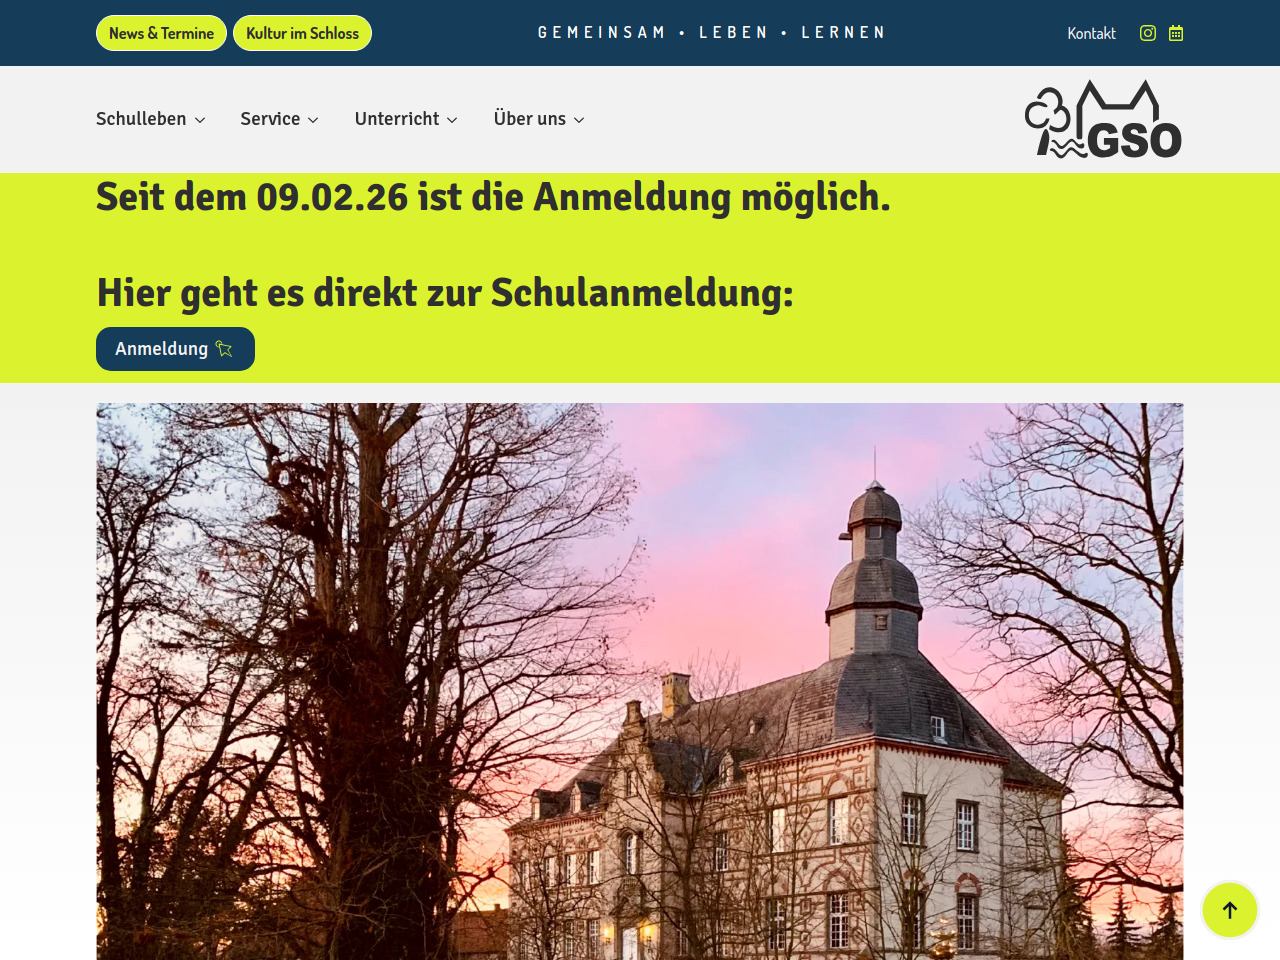Expand the Schulleben chevron arrow
Screen dimensions: 1280x960
(200, 120)
